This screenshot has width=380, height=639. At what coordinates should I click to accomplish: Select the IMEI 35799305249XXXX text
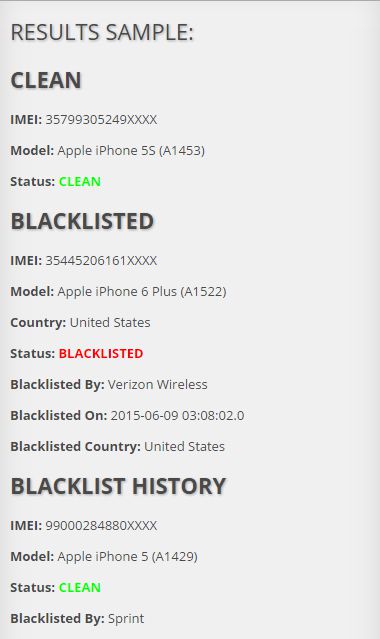tap(101, 119)
